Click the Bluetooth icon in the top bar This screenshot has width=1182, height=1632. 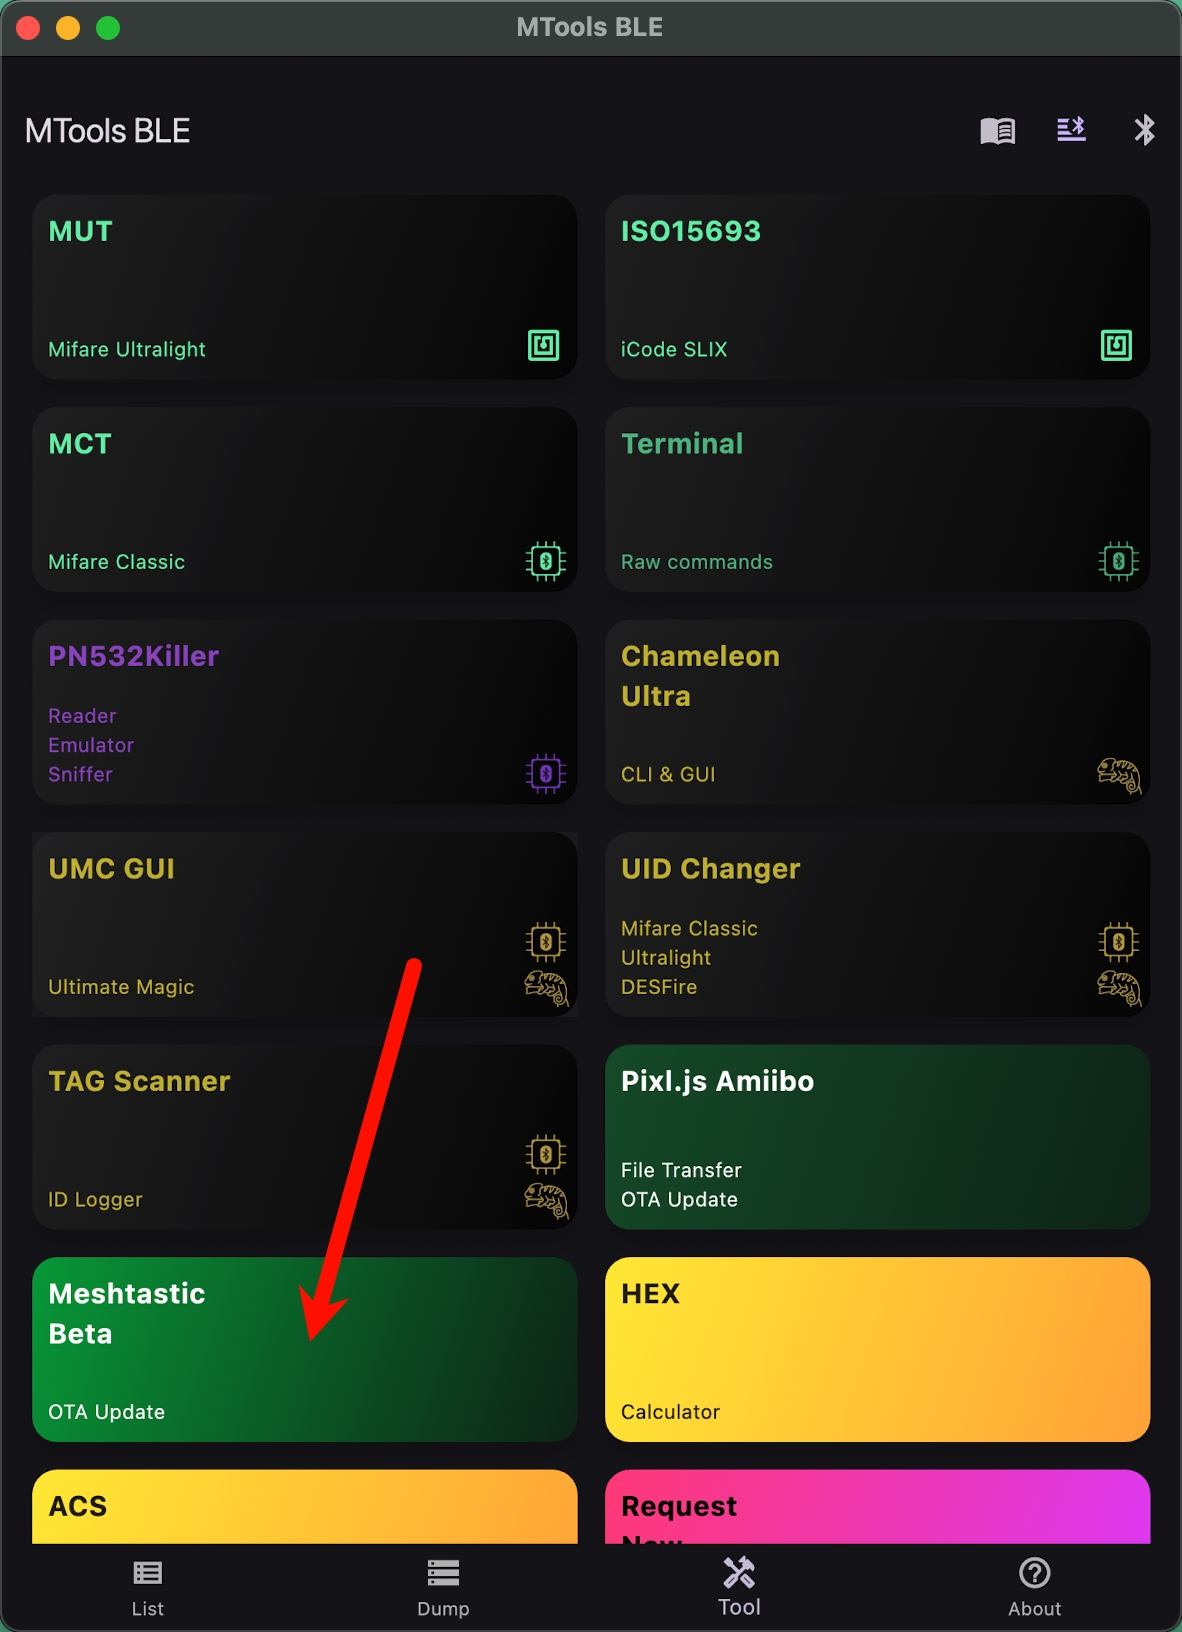click(x=1145, y=130)
